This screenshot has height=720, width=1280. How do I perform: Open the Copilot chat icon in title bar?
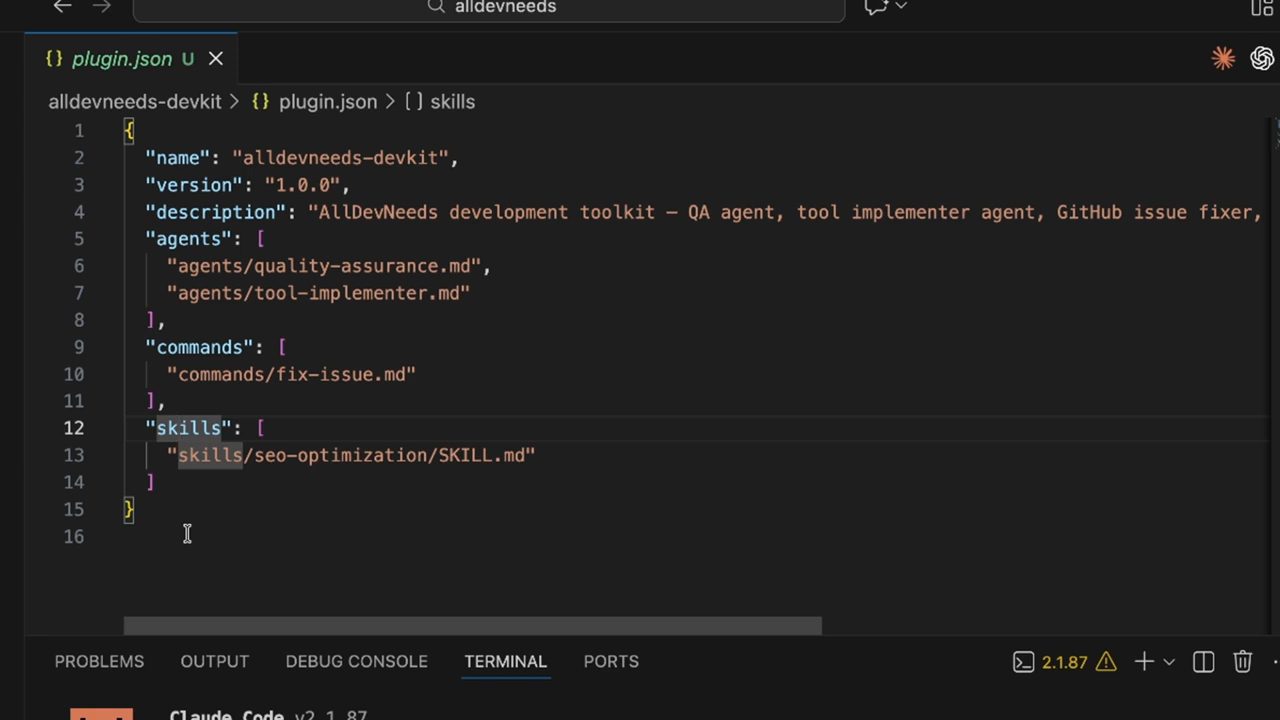tap(876, 6)
